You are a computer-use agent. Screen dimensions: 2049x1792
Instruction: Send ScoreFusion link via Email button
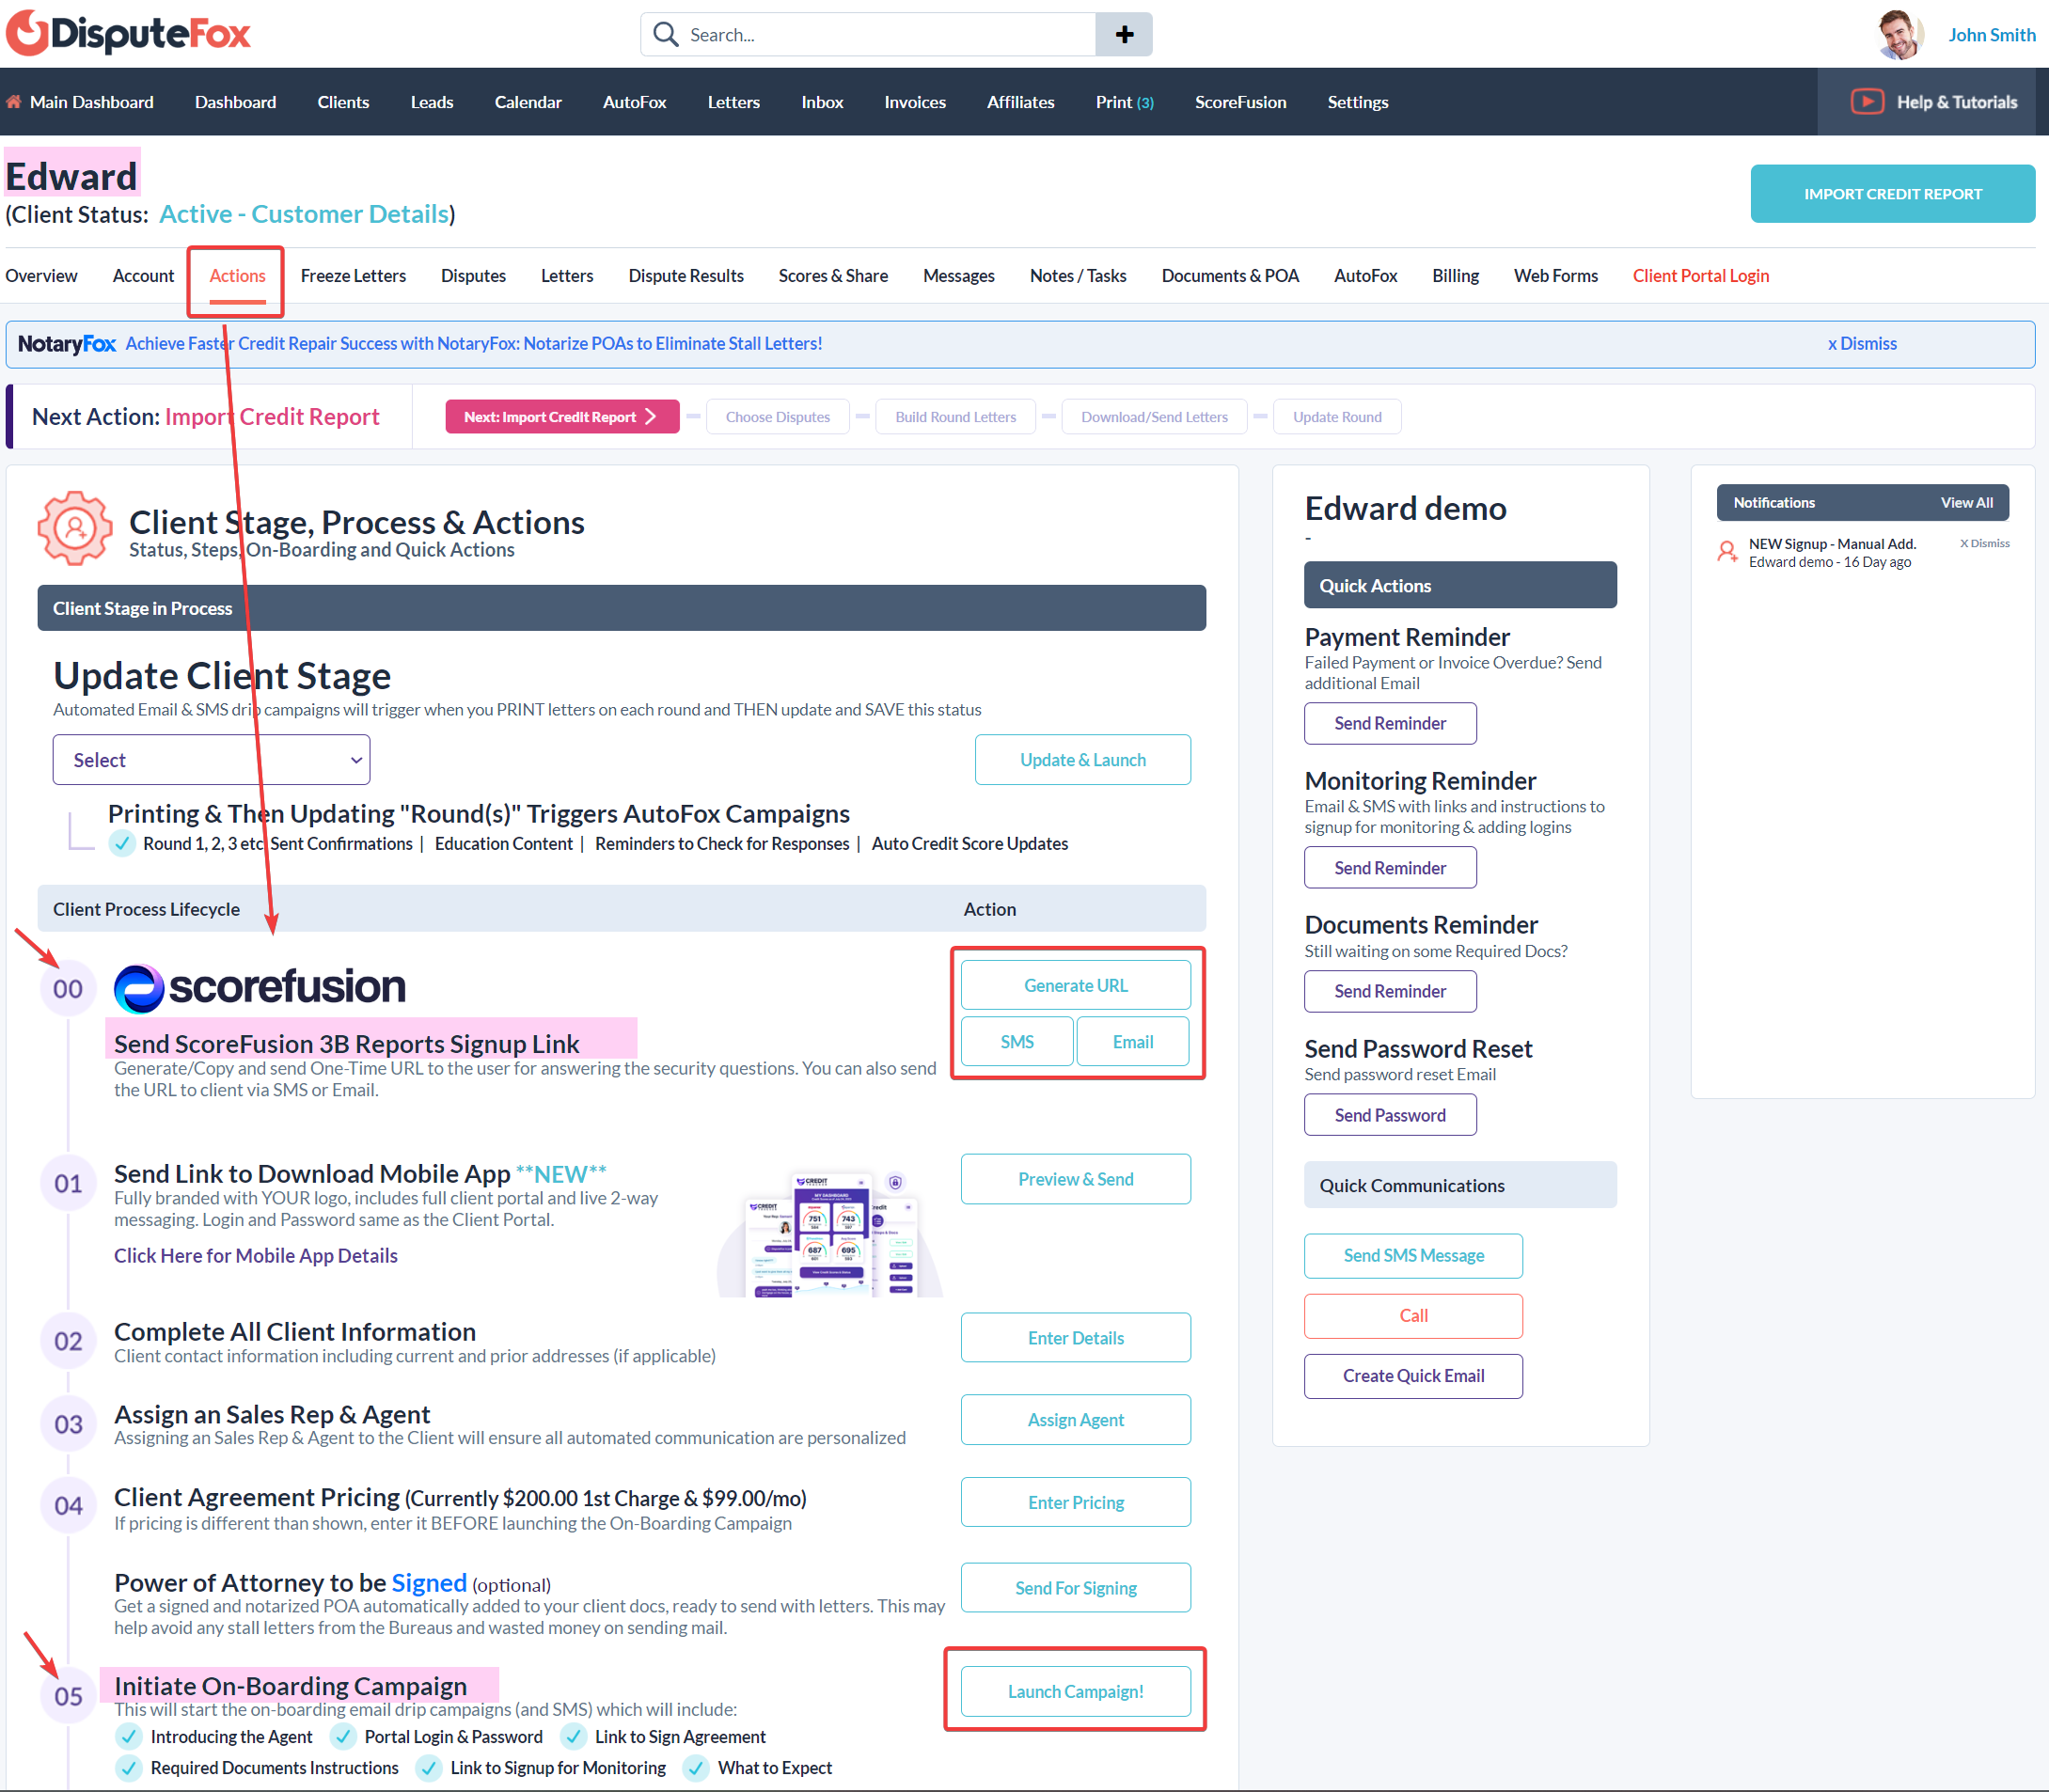[x=1133, y=1042]
